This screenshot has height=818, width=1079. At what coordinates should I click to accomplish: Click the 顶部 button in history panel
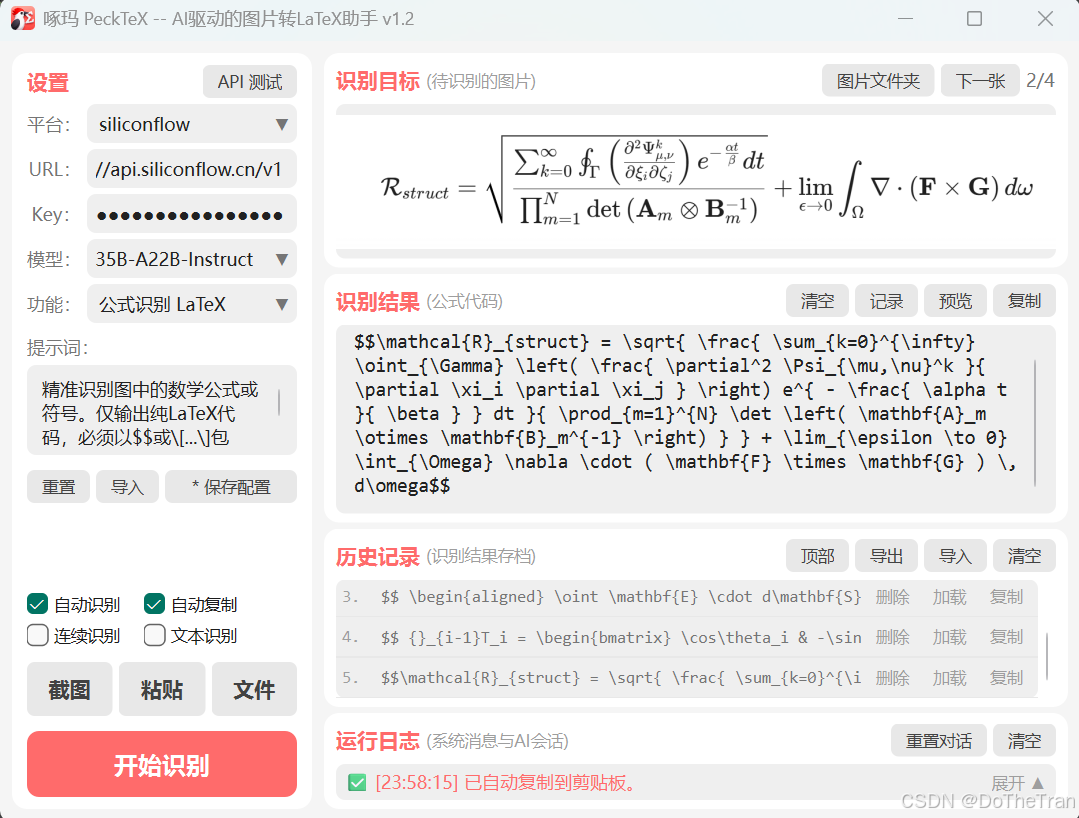(x=818, y=555)
